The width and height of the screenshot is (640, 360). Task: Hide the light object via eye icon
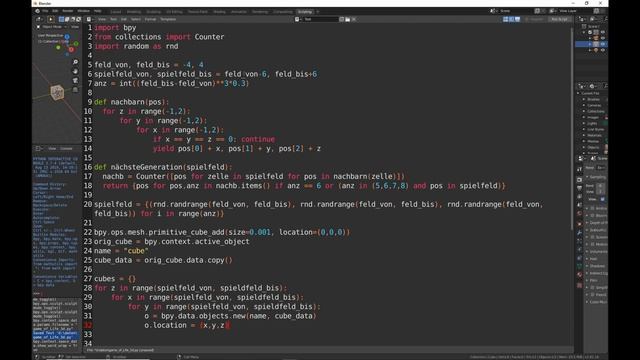603,50
